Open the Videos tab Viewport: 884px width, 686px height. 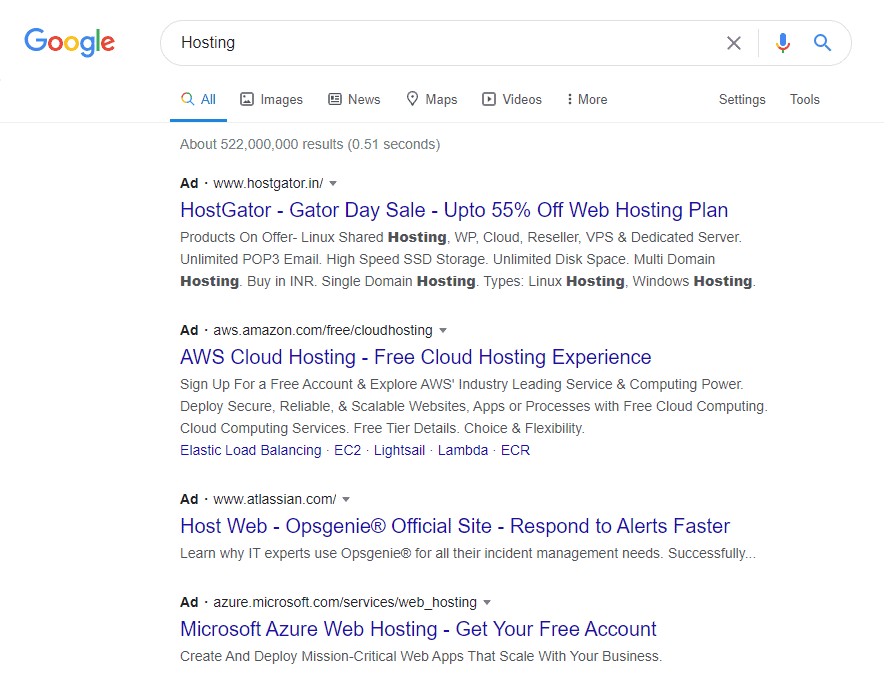[x=511, y=100]
